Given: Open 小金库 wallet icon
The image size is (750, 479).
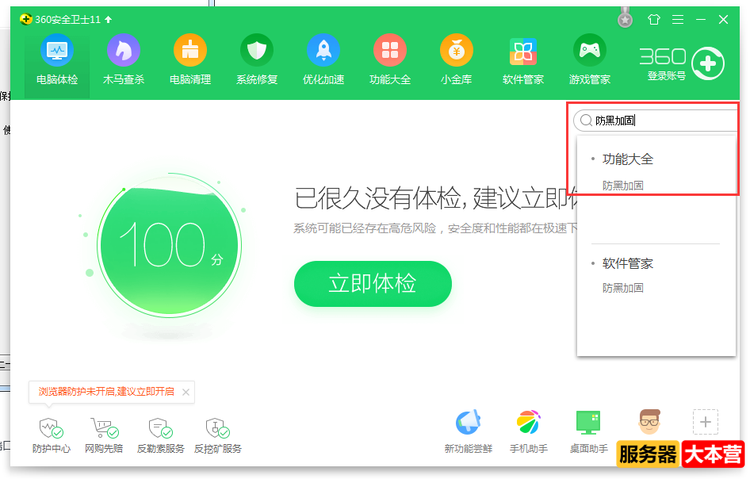Looking at the screenshot, I should [456, 60].
